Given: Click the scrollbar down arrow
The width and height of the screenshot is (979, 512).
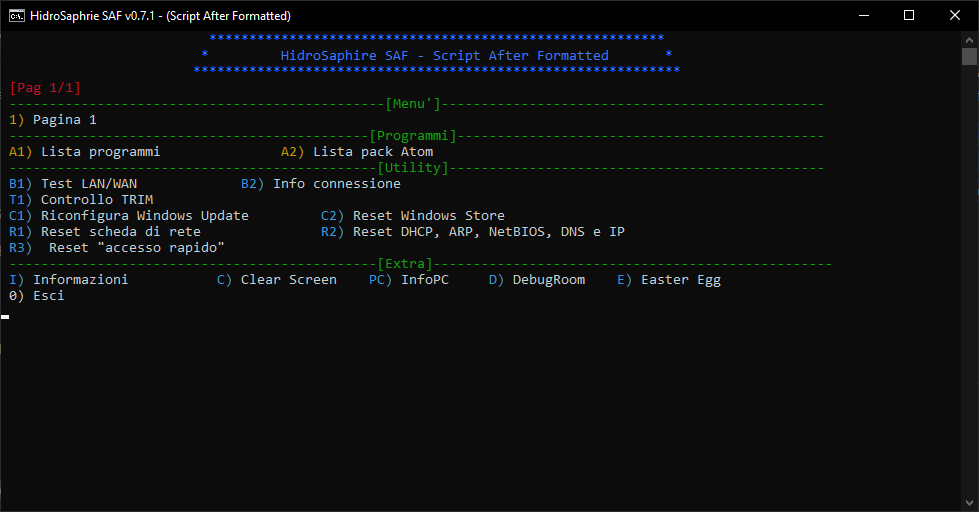Looking at the screenshot, I should coord(969,503).
